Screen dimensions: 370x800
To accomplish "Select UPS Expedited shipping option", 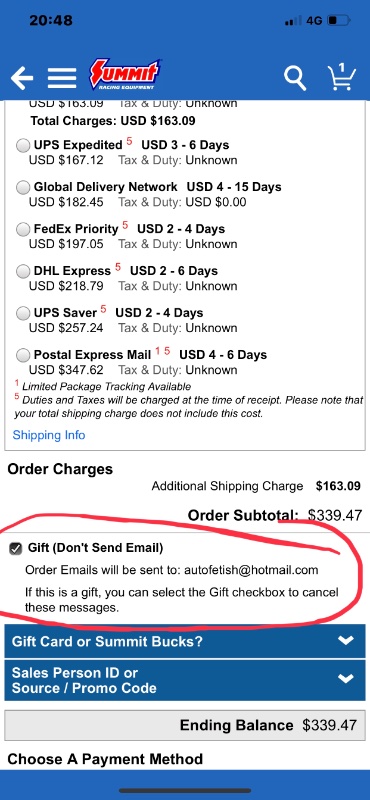I will (x=23, y=146).
